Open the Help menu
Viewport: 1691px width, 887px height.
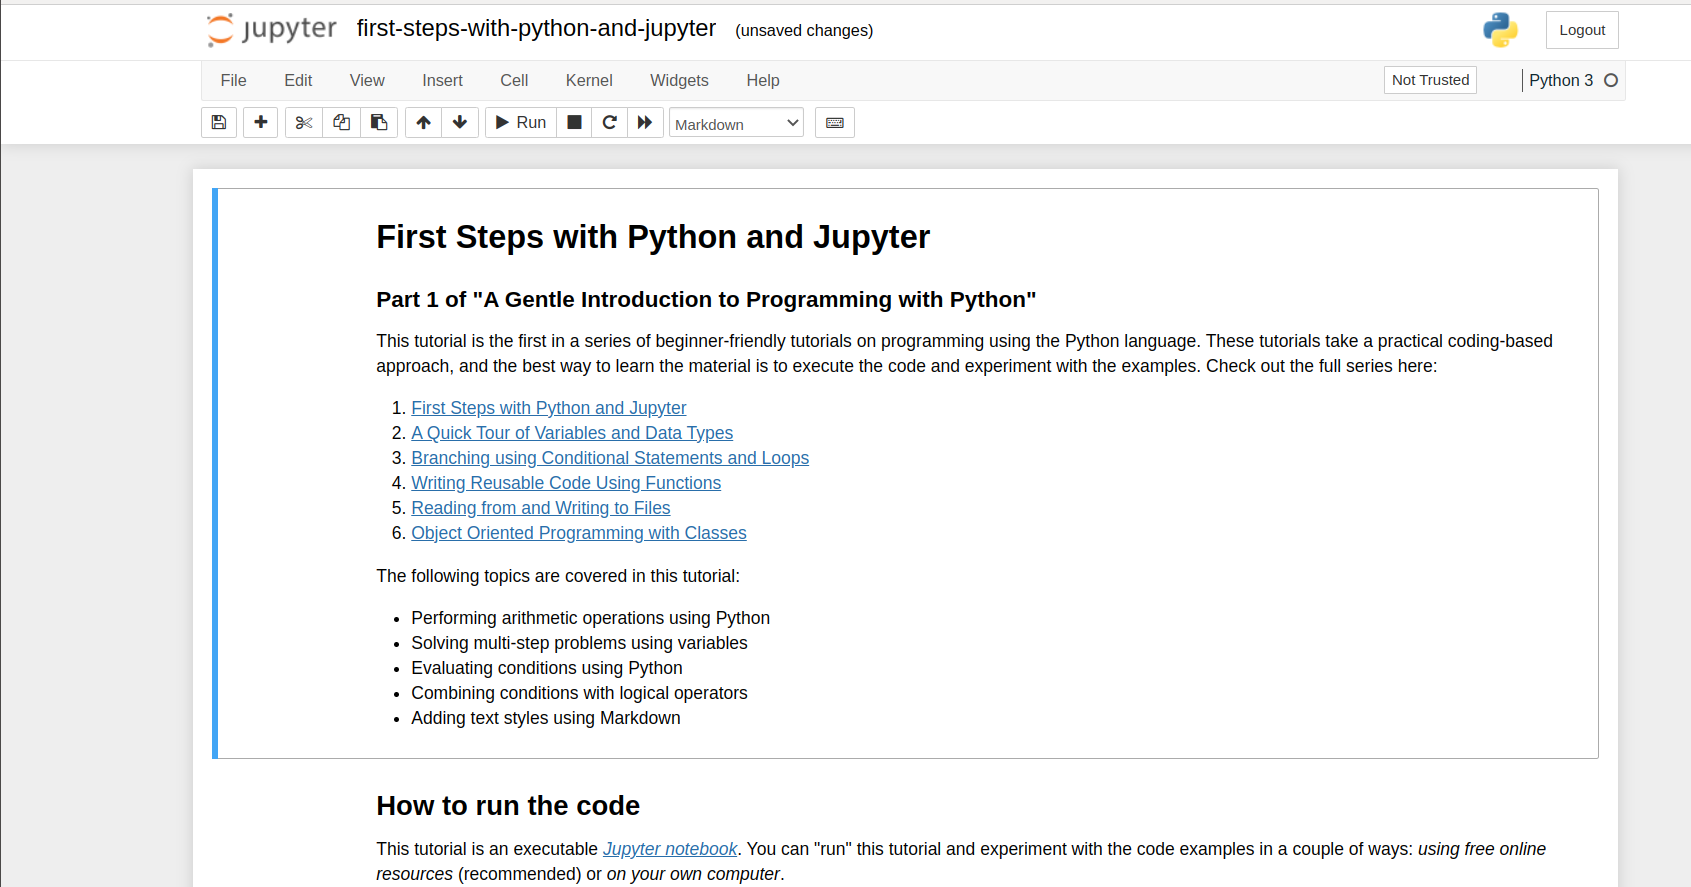(x=763, y=80)
